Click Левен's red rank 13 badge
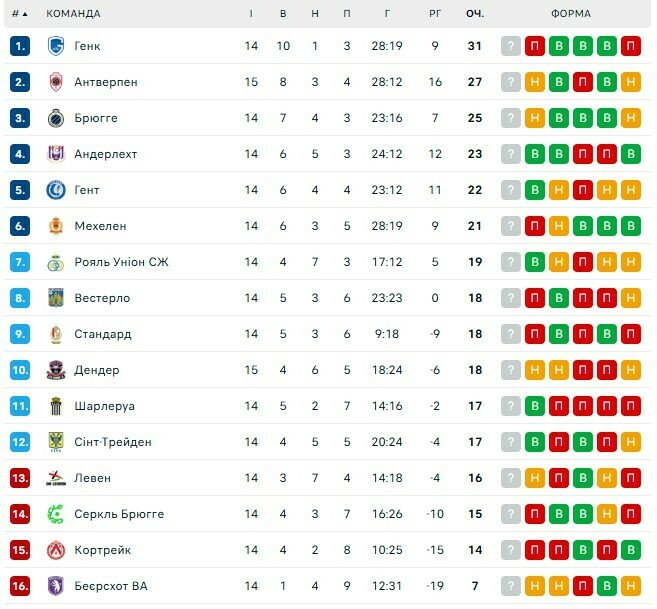Screen dimensions: 657x609 (x=21, y=478)
